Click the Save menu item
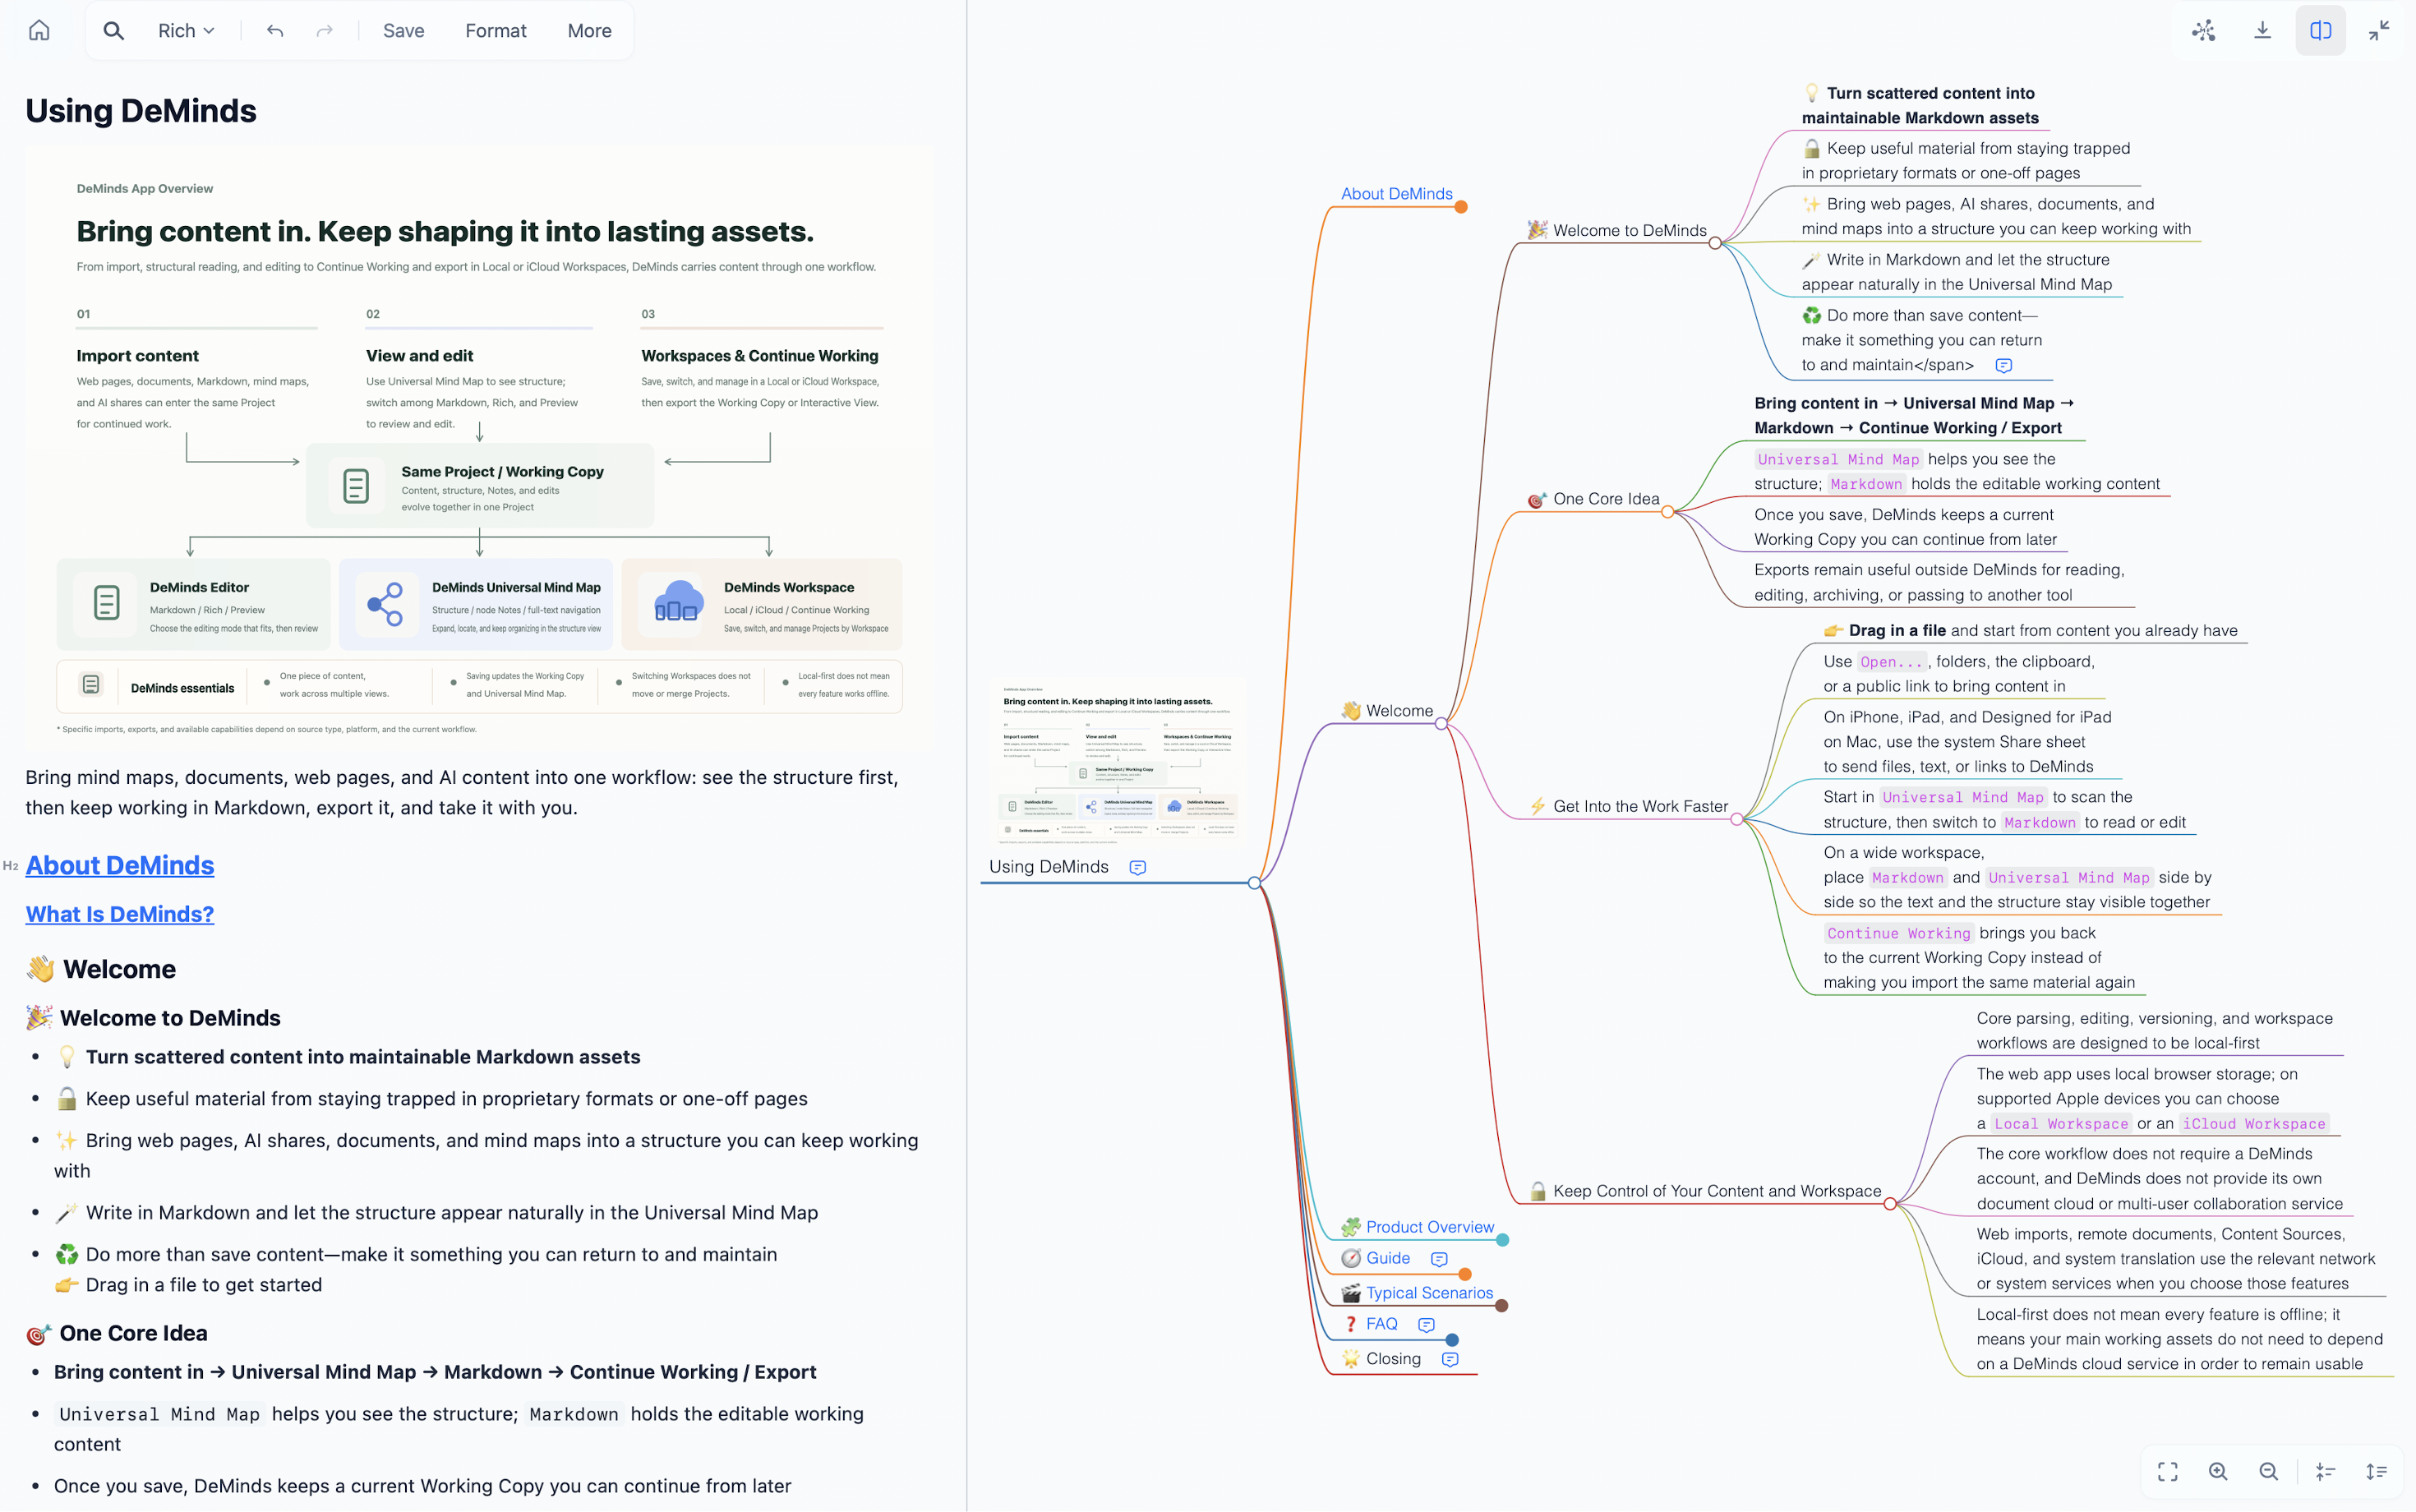This screenshot has height=1512, width=2416. (403, 30)
